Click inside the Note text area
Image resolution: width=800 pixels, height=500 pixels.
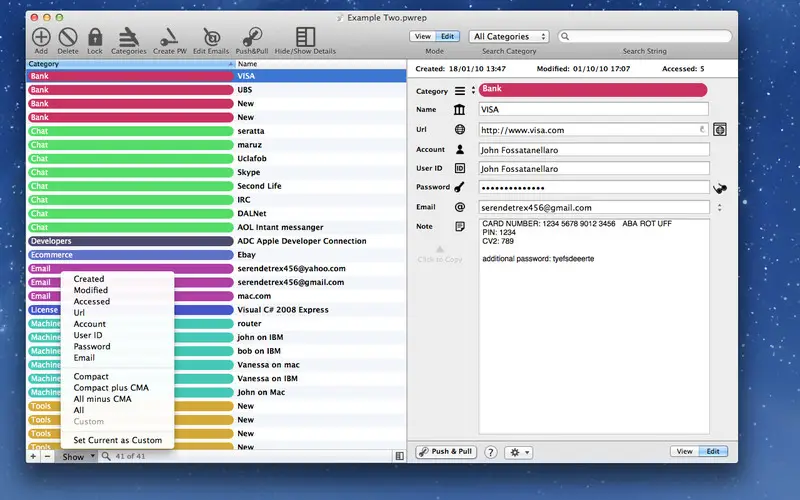(594, 327)
